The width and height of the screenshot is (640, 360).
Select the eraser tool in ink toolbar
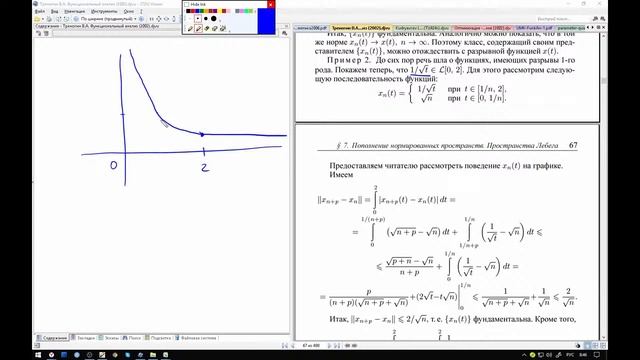click(x=207, y=29)
